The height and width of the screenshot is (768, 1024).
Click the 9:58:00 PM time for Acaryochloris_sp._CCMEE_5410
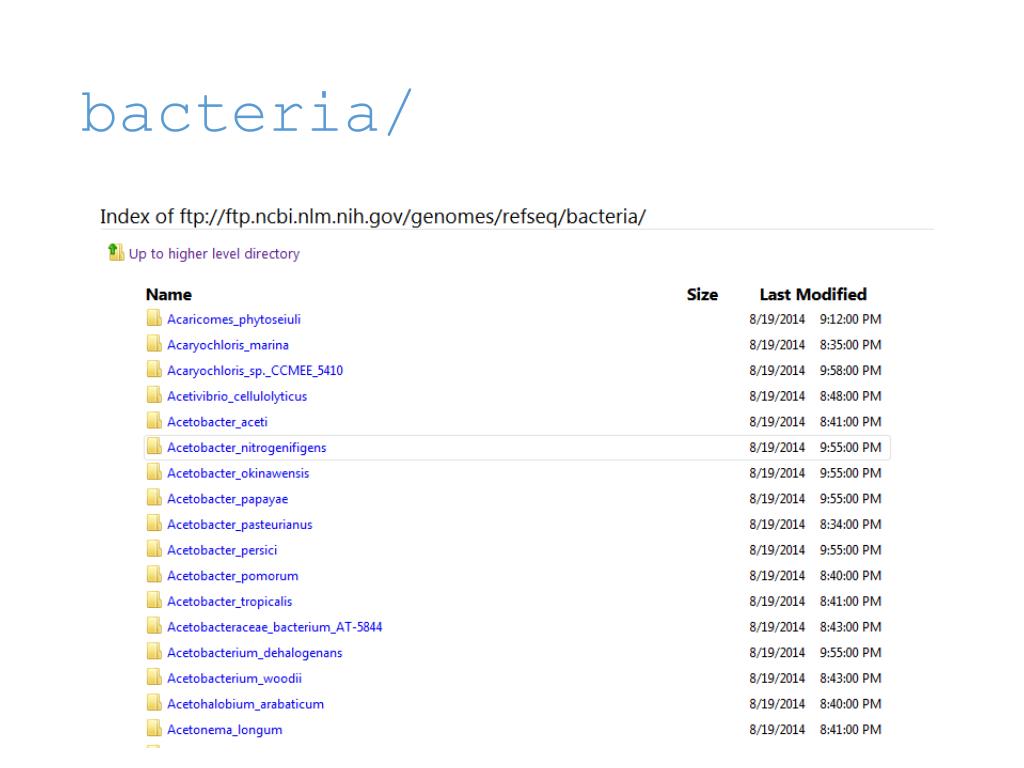click(x=850, y=370)
